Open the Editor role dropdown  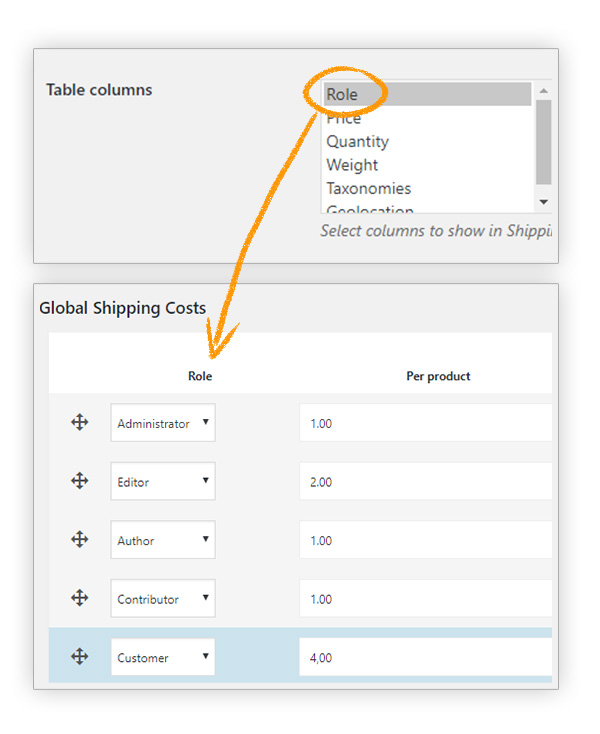pyautogui.click(x=163, y=482)
